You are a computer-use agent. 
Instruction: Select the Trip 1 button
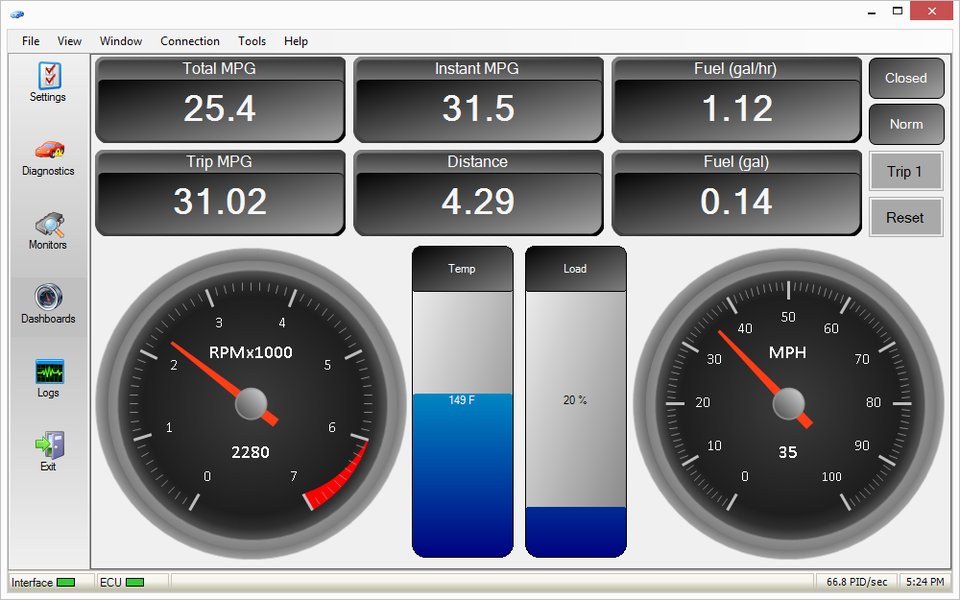(x=905, y=171)
